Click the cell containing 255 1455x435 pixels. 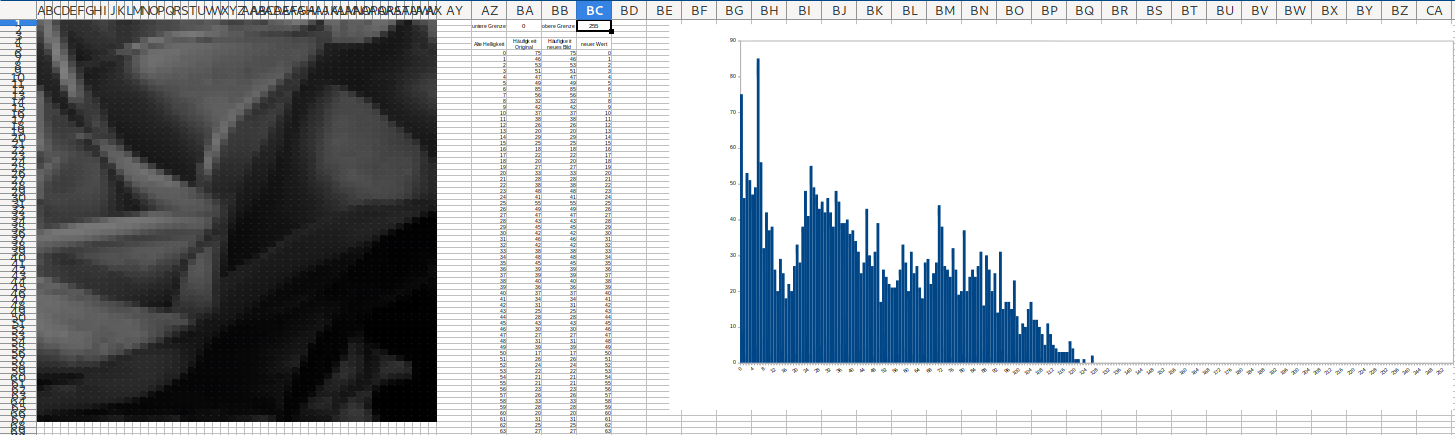tap(593, 26)
